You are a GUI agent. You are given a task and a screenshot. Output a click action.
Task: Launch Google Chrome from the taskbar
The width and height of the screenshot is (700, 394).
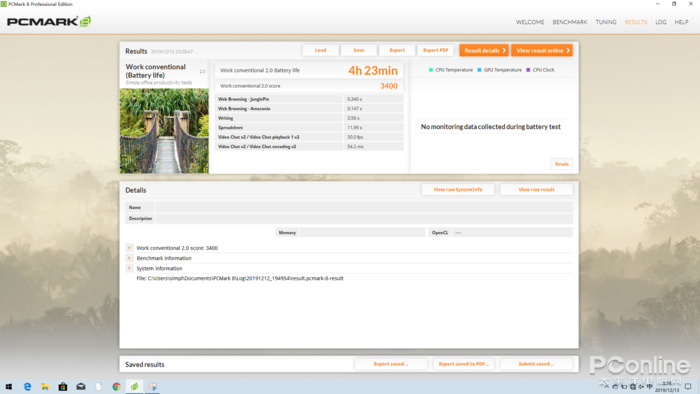click(117, 386)
